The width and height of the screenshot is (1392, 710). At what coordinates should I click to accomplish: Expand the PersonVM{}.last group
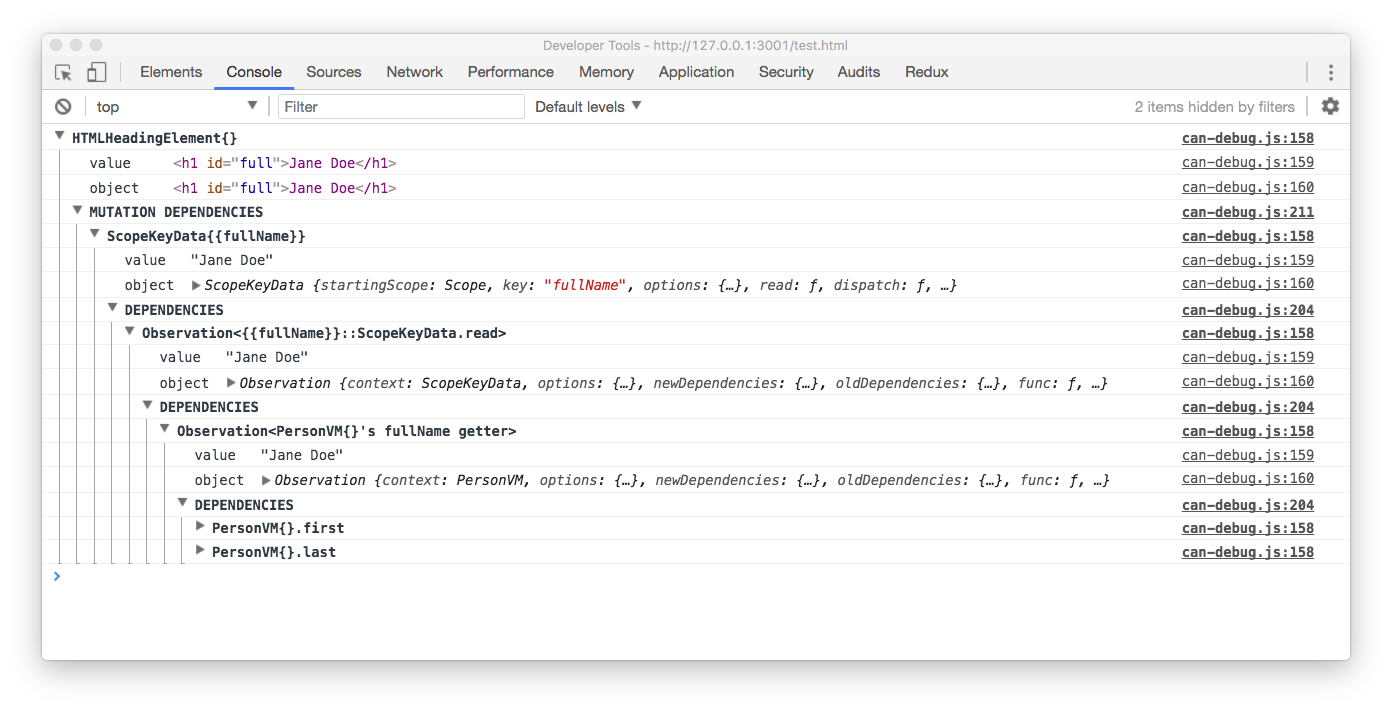tap(200, 551)
